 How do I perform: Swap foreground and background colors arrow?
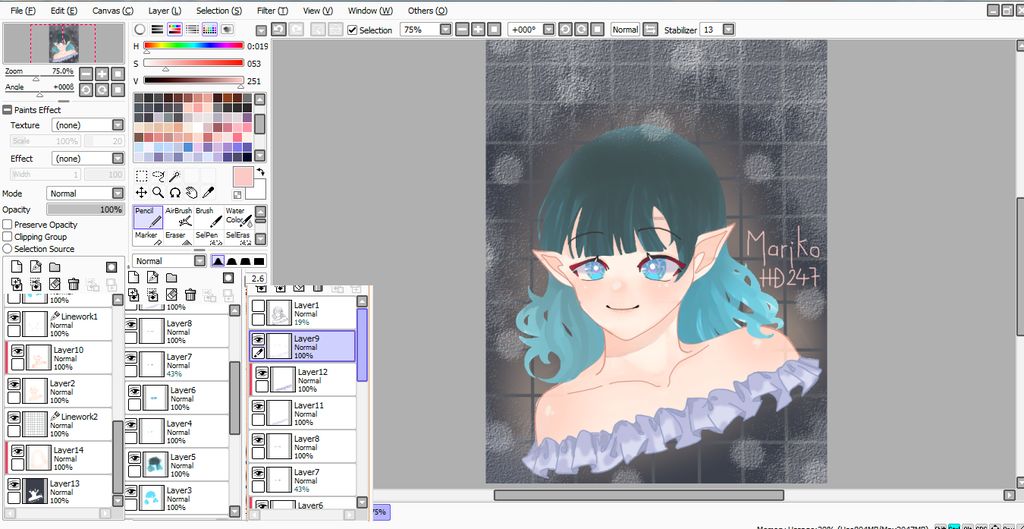[x=261, y=172]
